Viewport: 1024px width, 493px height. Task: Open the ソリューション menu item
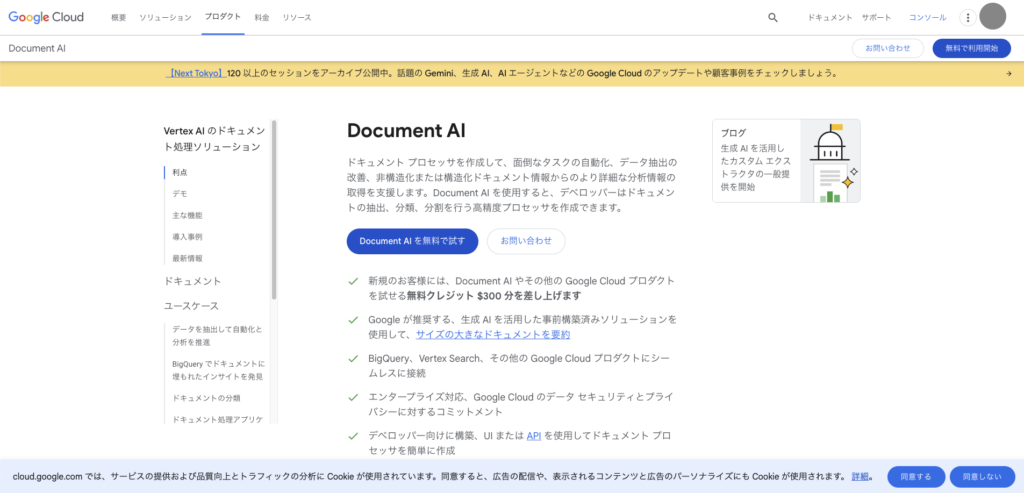coord(165,18)
